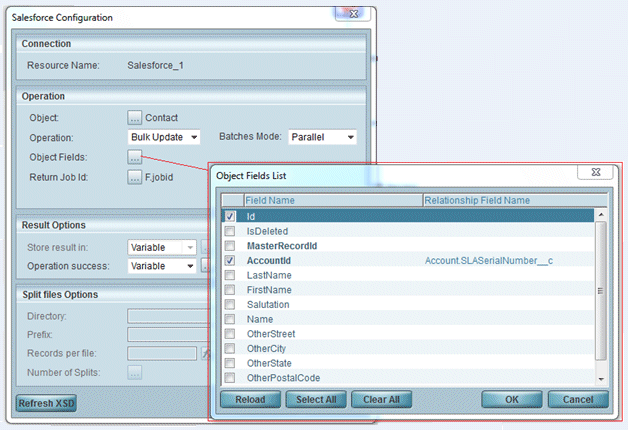Check the OtherStreet field checkbox
628x430 pixels.
(x=230, y=334)
